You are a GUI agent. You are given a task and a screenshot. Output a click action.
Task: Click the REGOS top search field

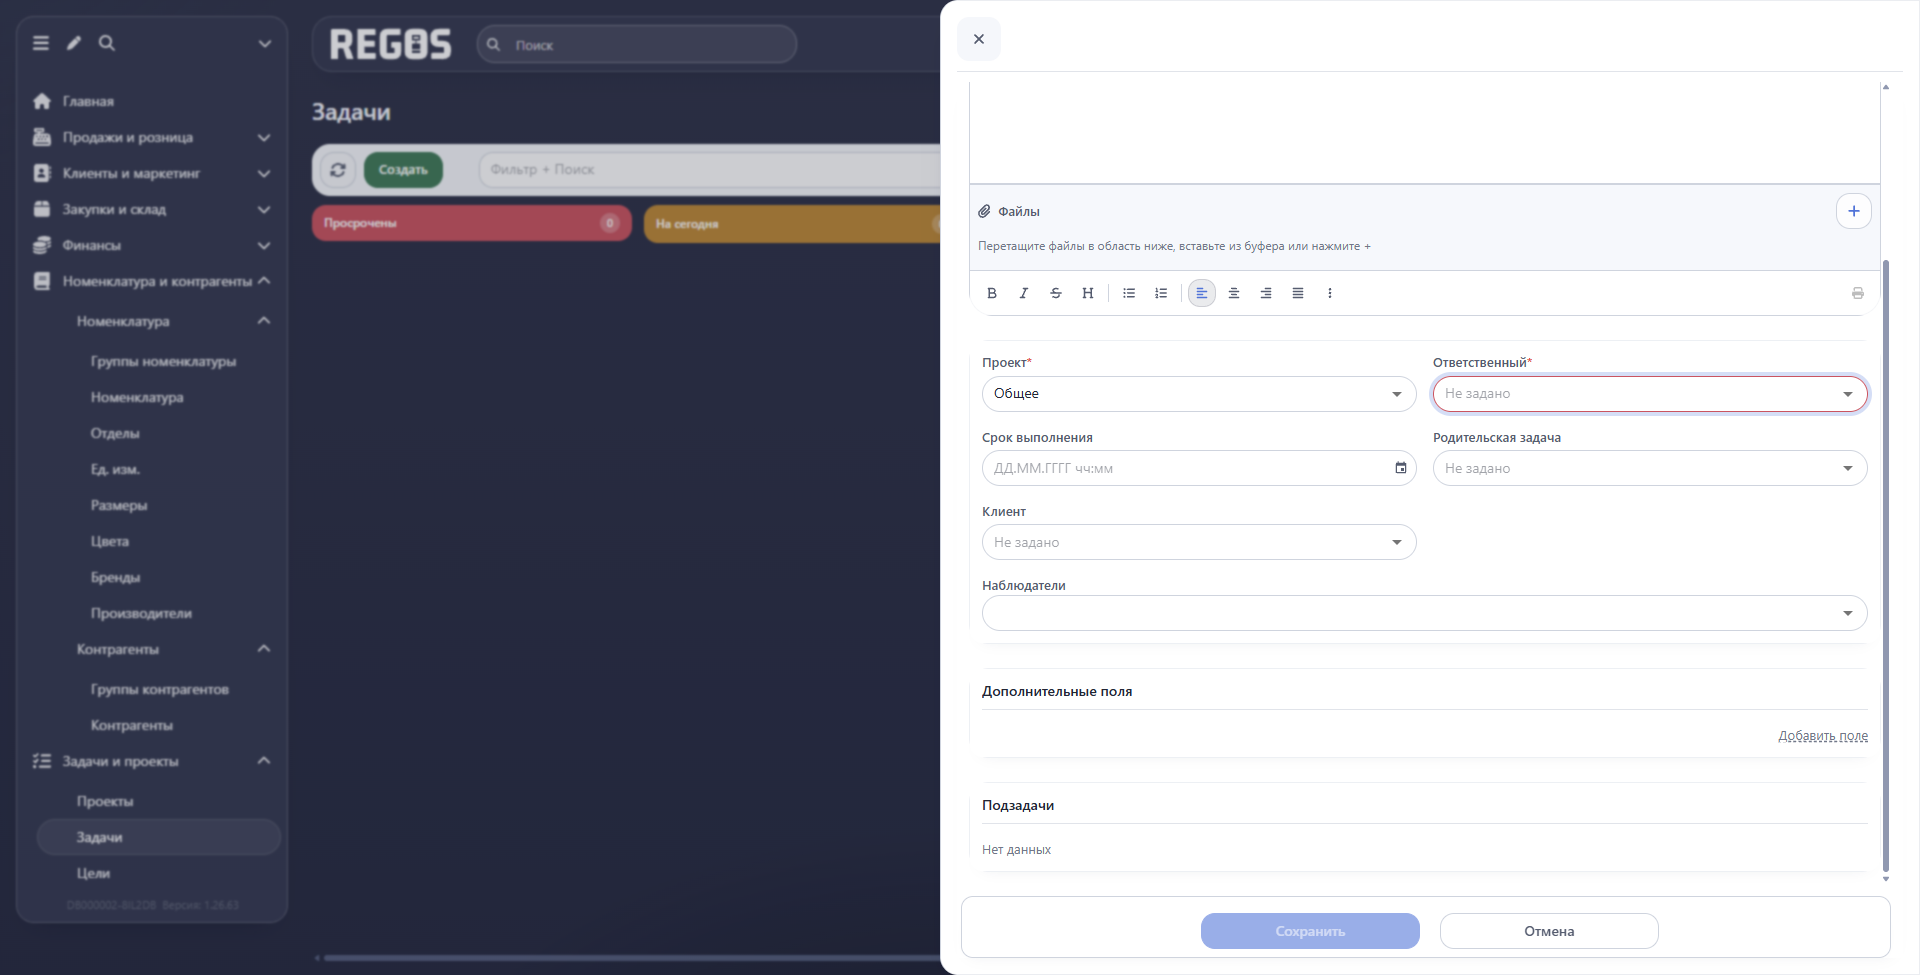(x=637, y=44)
